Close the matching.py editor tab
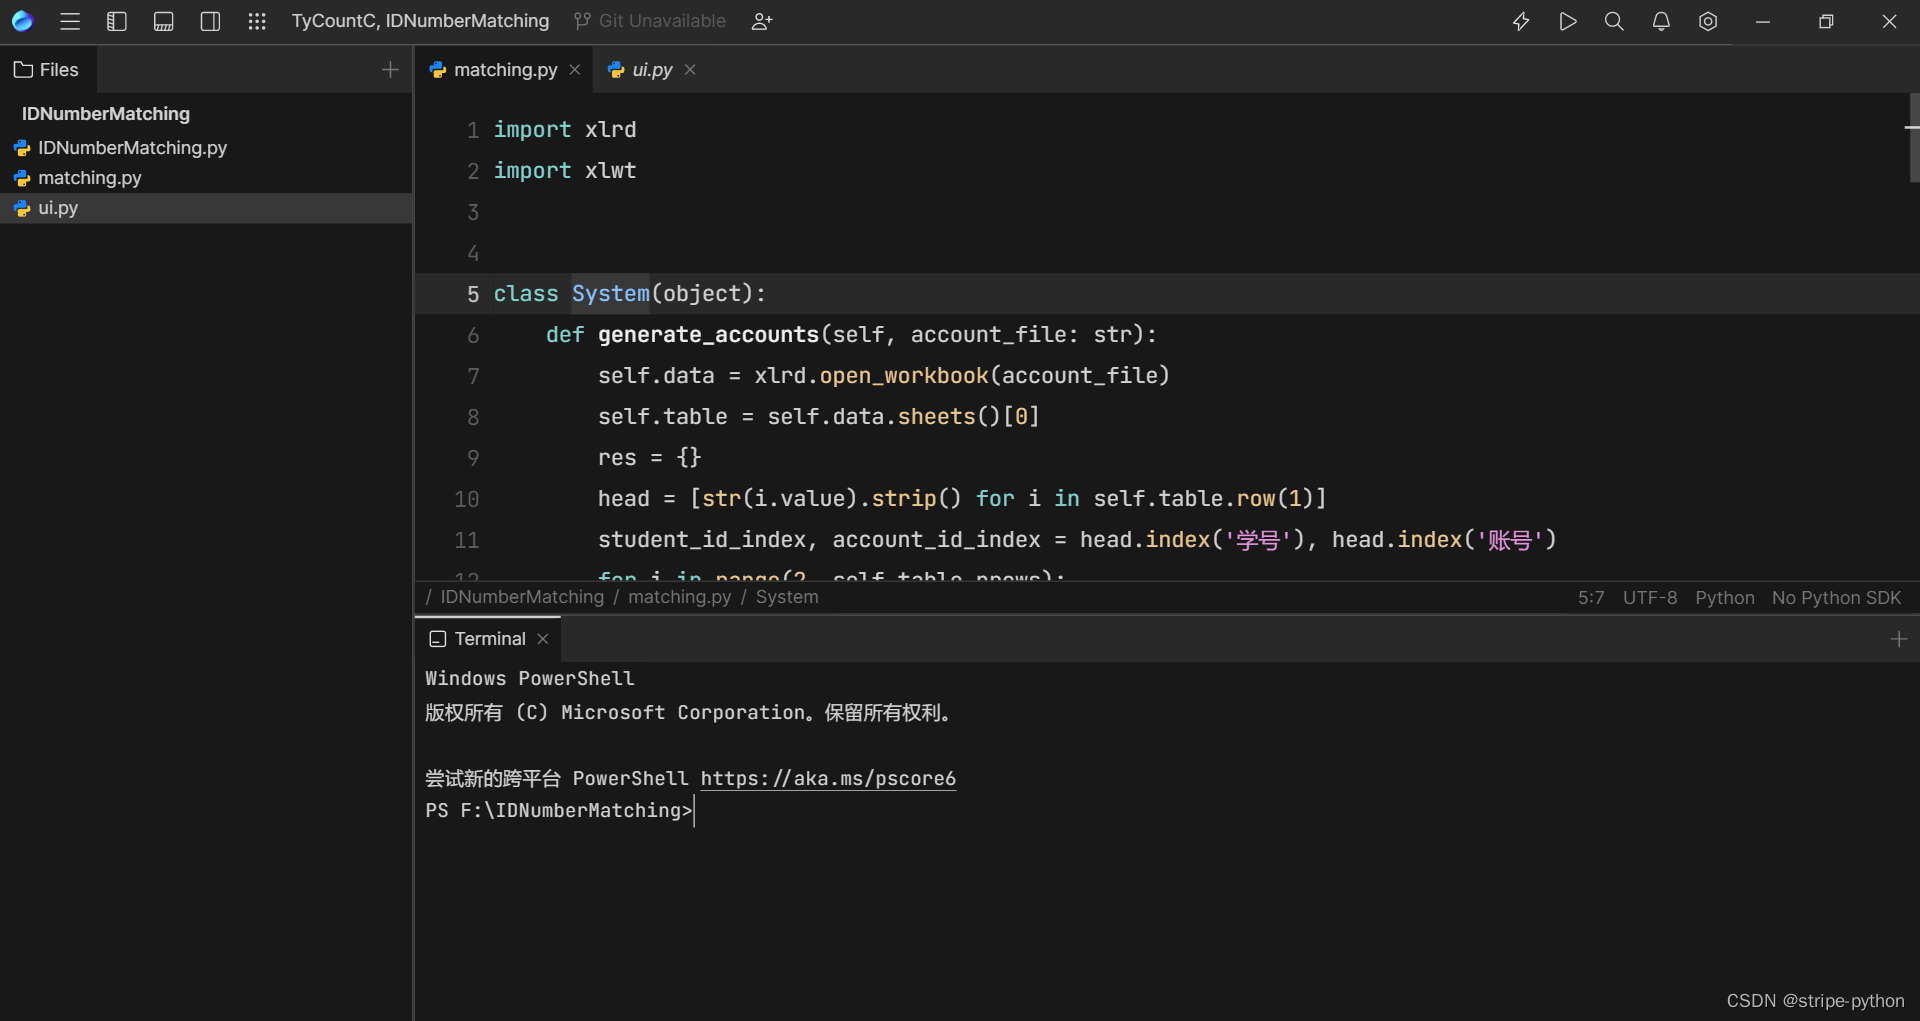This screenshot has width=1920, height=1021. pos(575,70)
